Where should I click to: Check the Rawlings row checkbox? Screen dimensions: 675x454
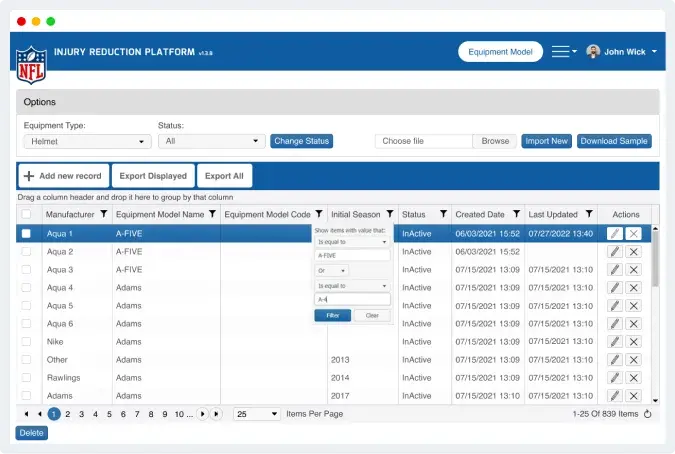(26, 378)
